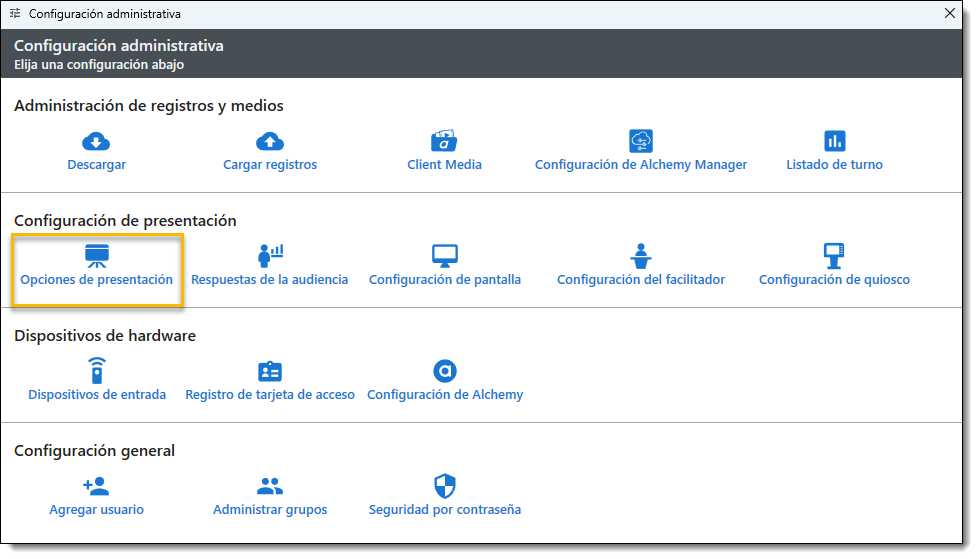
Task: Click the Respuestas de la audiencia icon
Action: pos(270,256)
